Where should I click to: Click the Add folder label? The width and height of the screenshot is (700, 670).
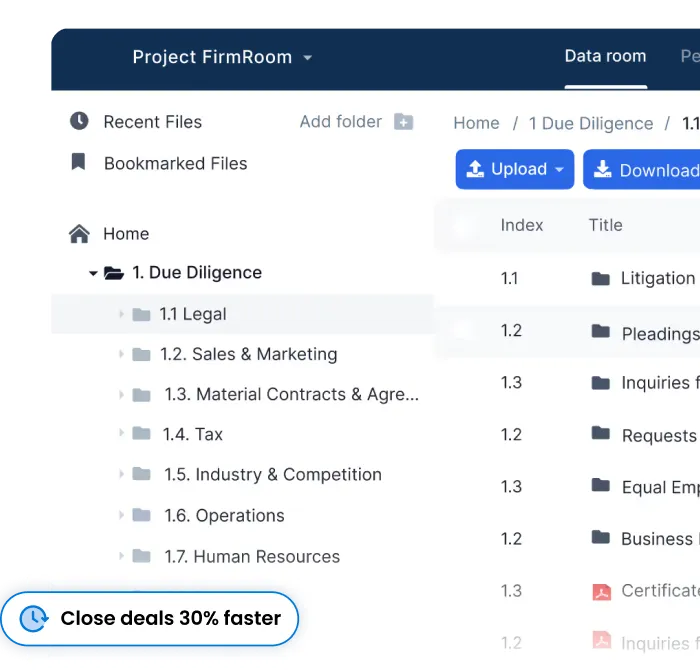341,121
